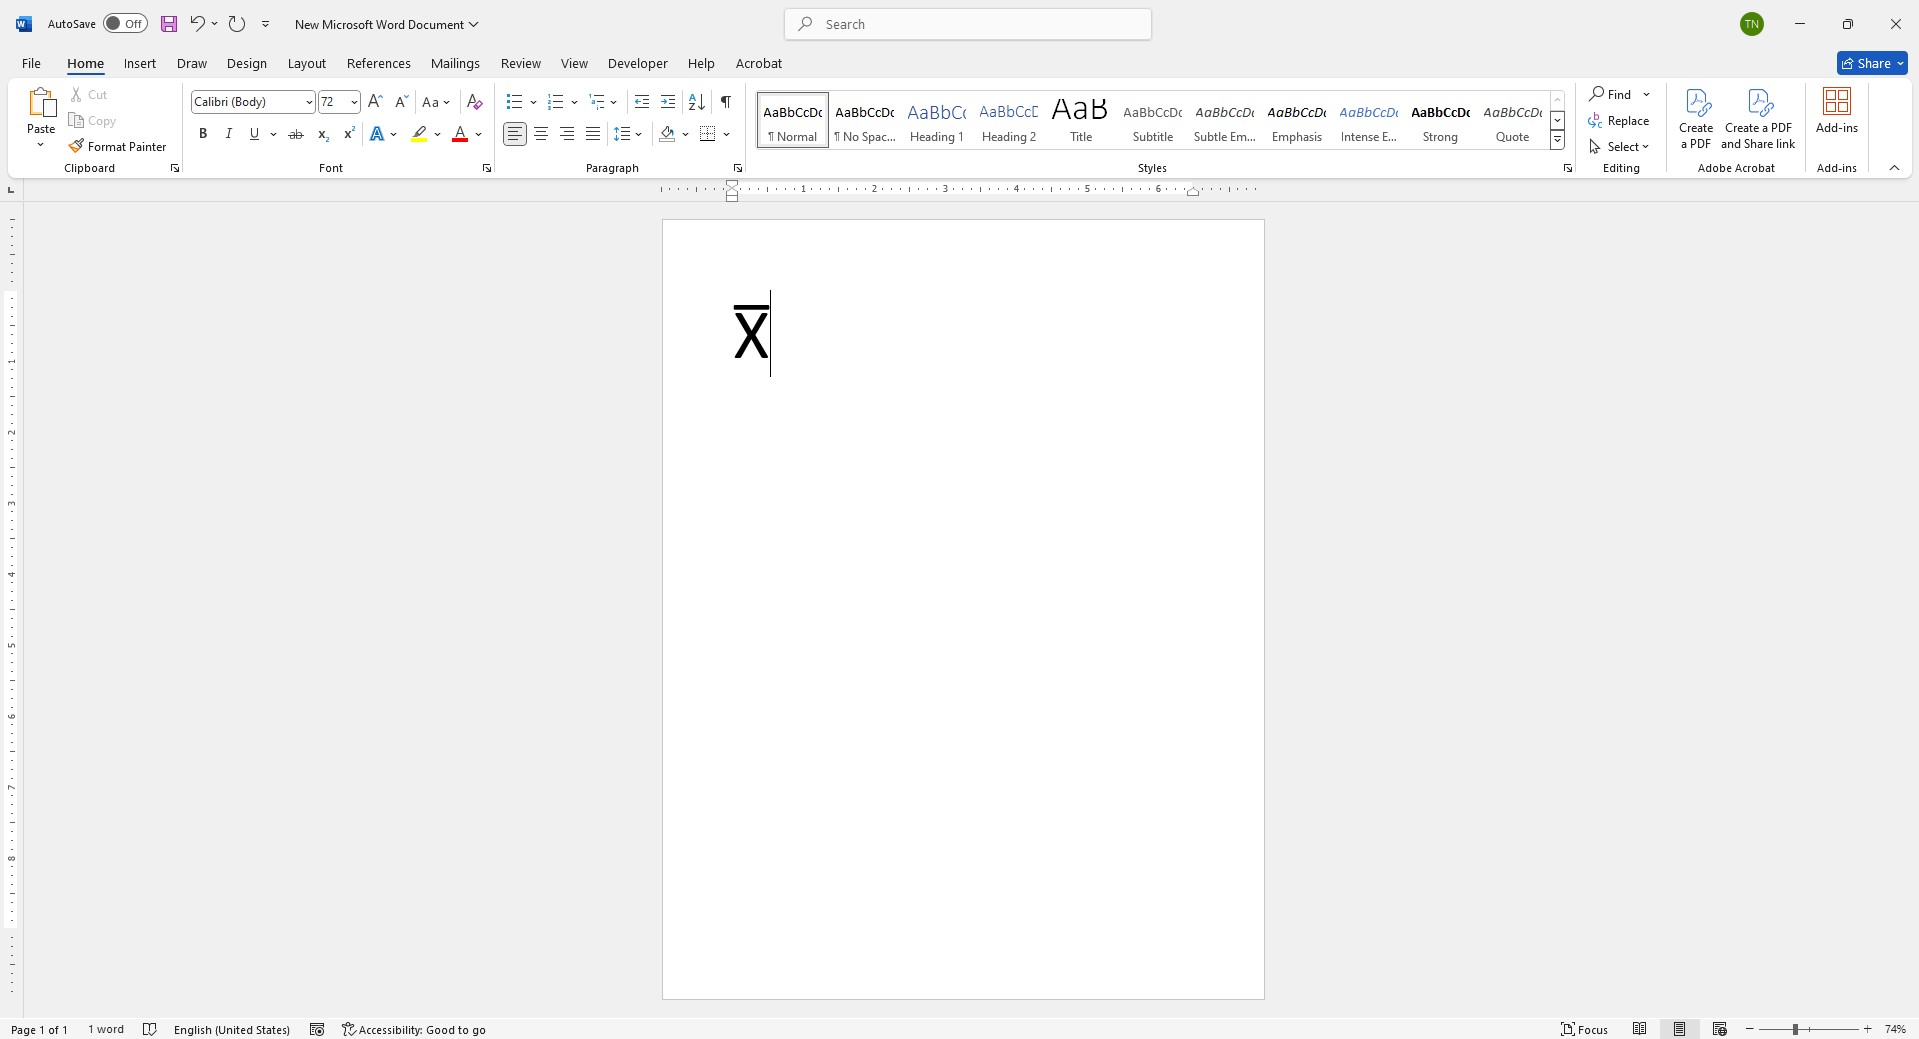
Task: Toggle Bold formatting
Action: pyautogui.click(x=203, y=134)
